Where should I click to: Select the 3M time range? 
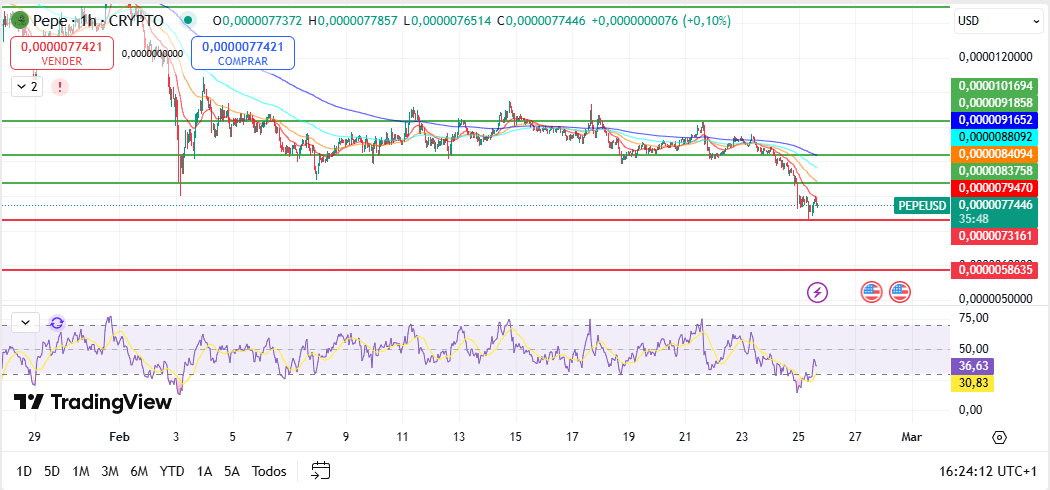point(110,471)
